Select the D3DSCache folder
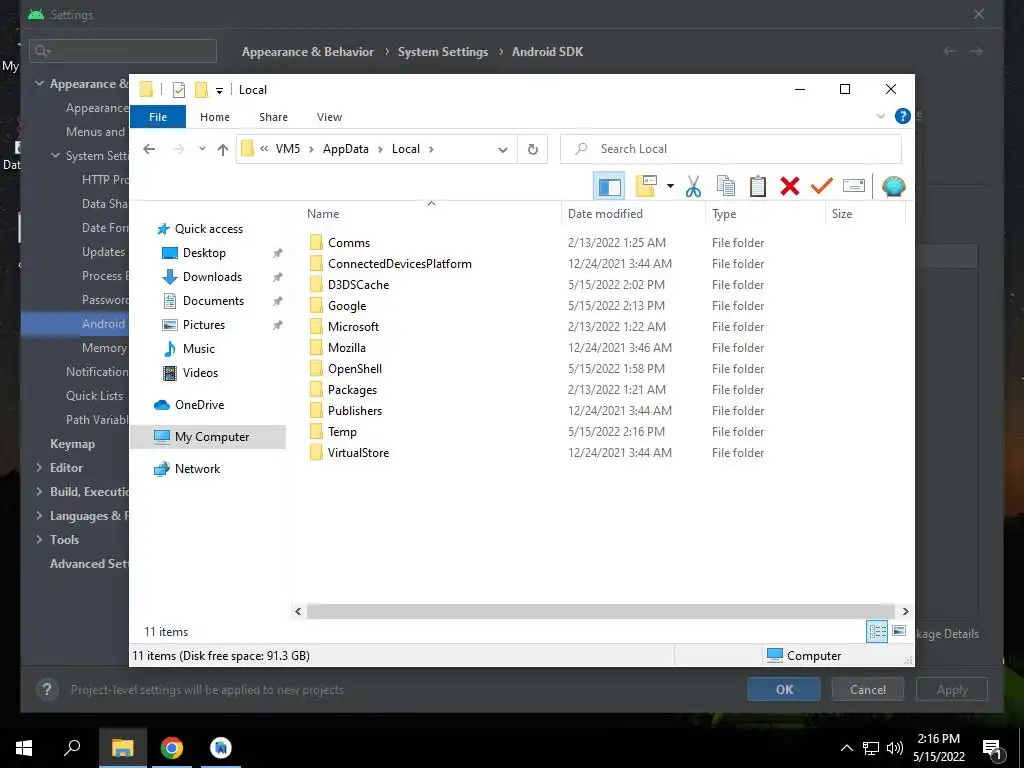The width and height of the screenshot is (1024, 768). pyautogui.click(x=358, y=285)
